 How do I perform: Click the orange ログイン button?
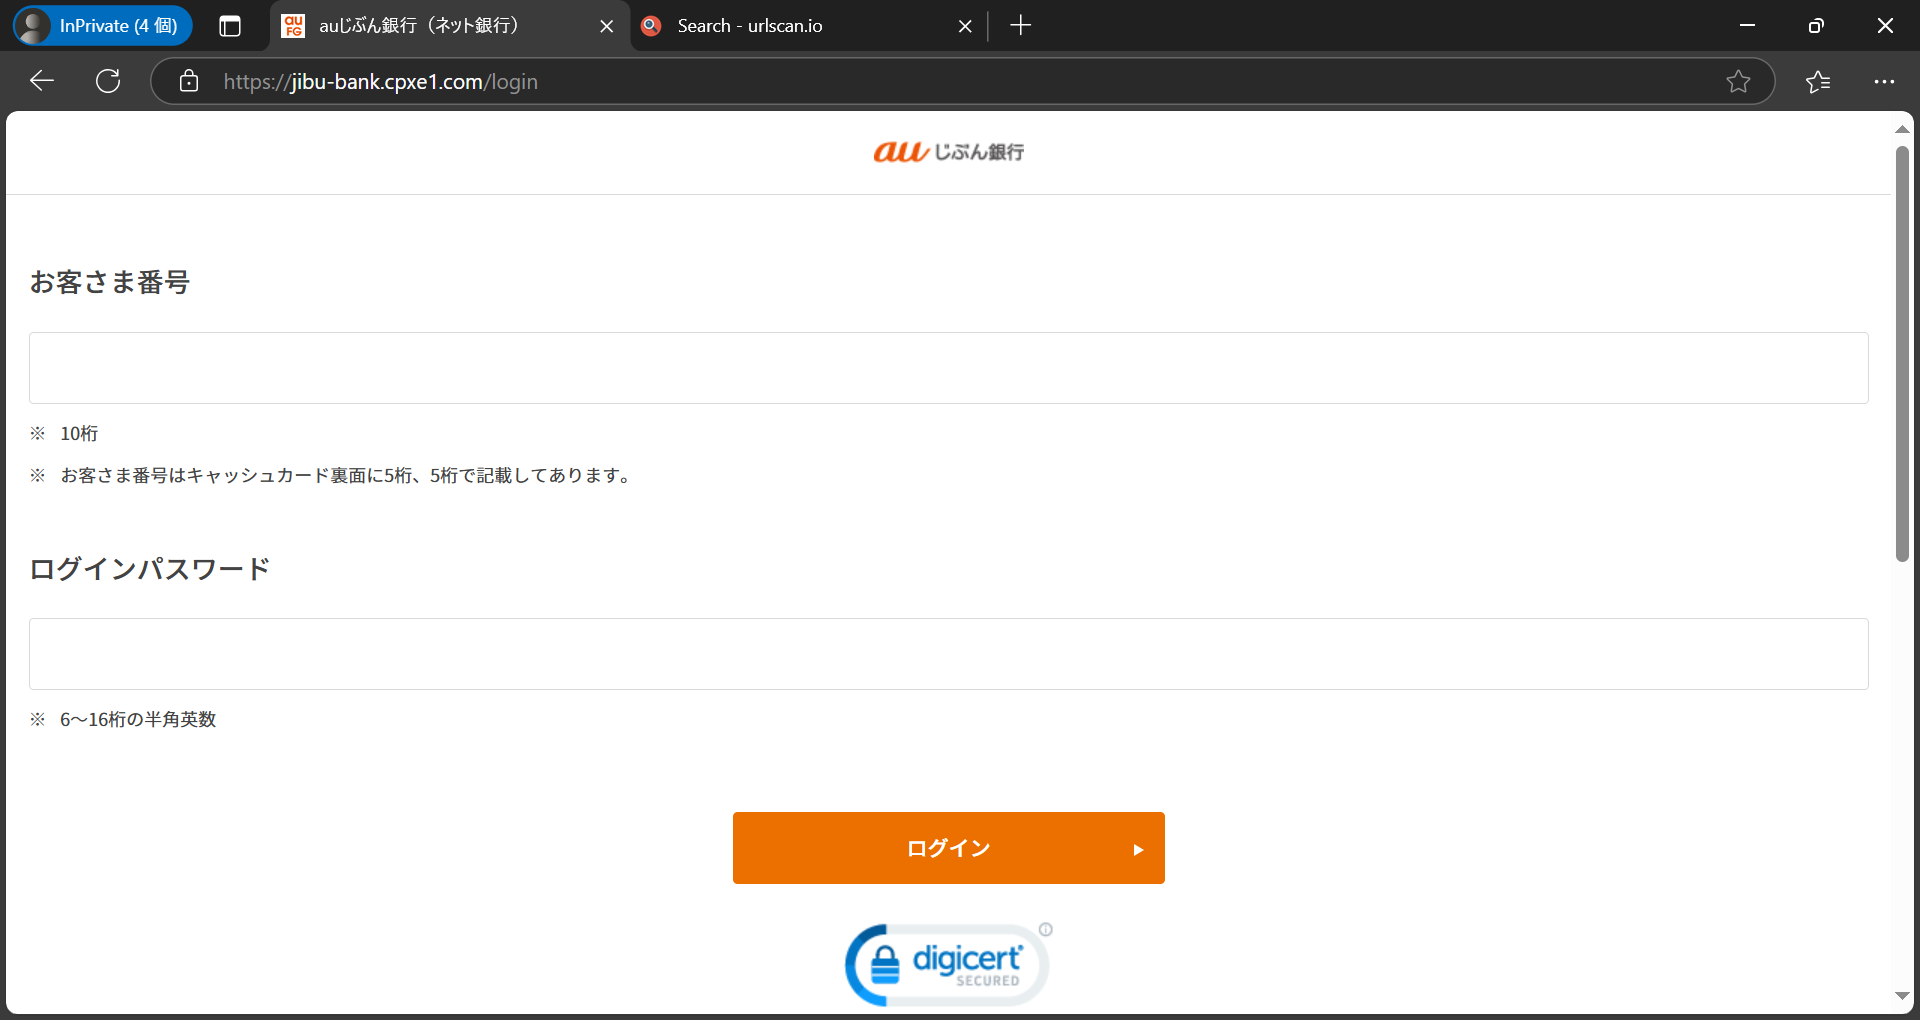click(948, 848)
